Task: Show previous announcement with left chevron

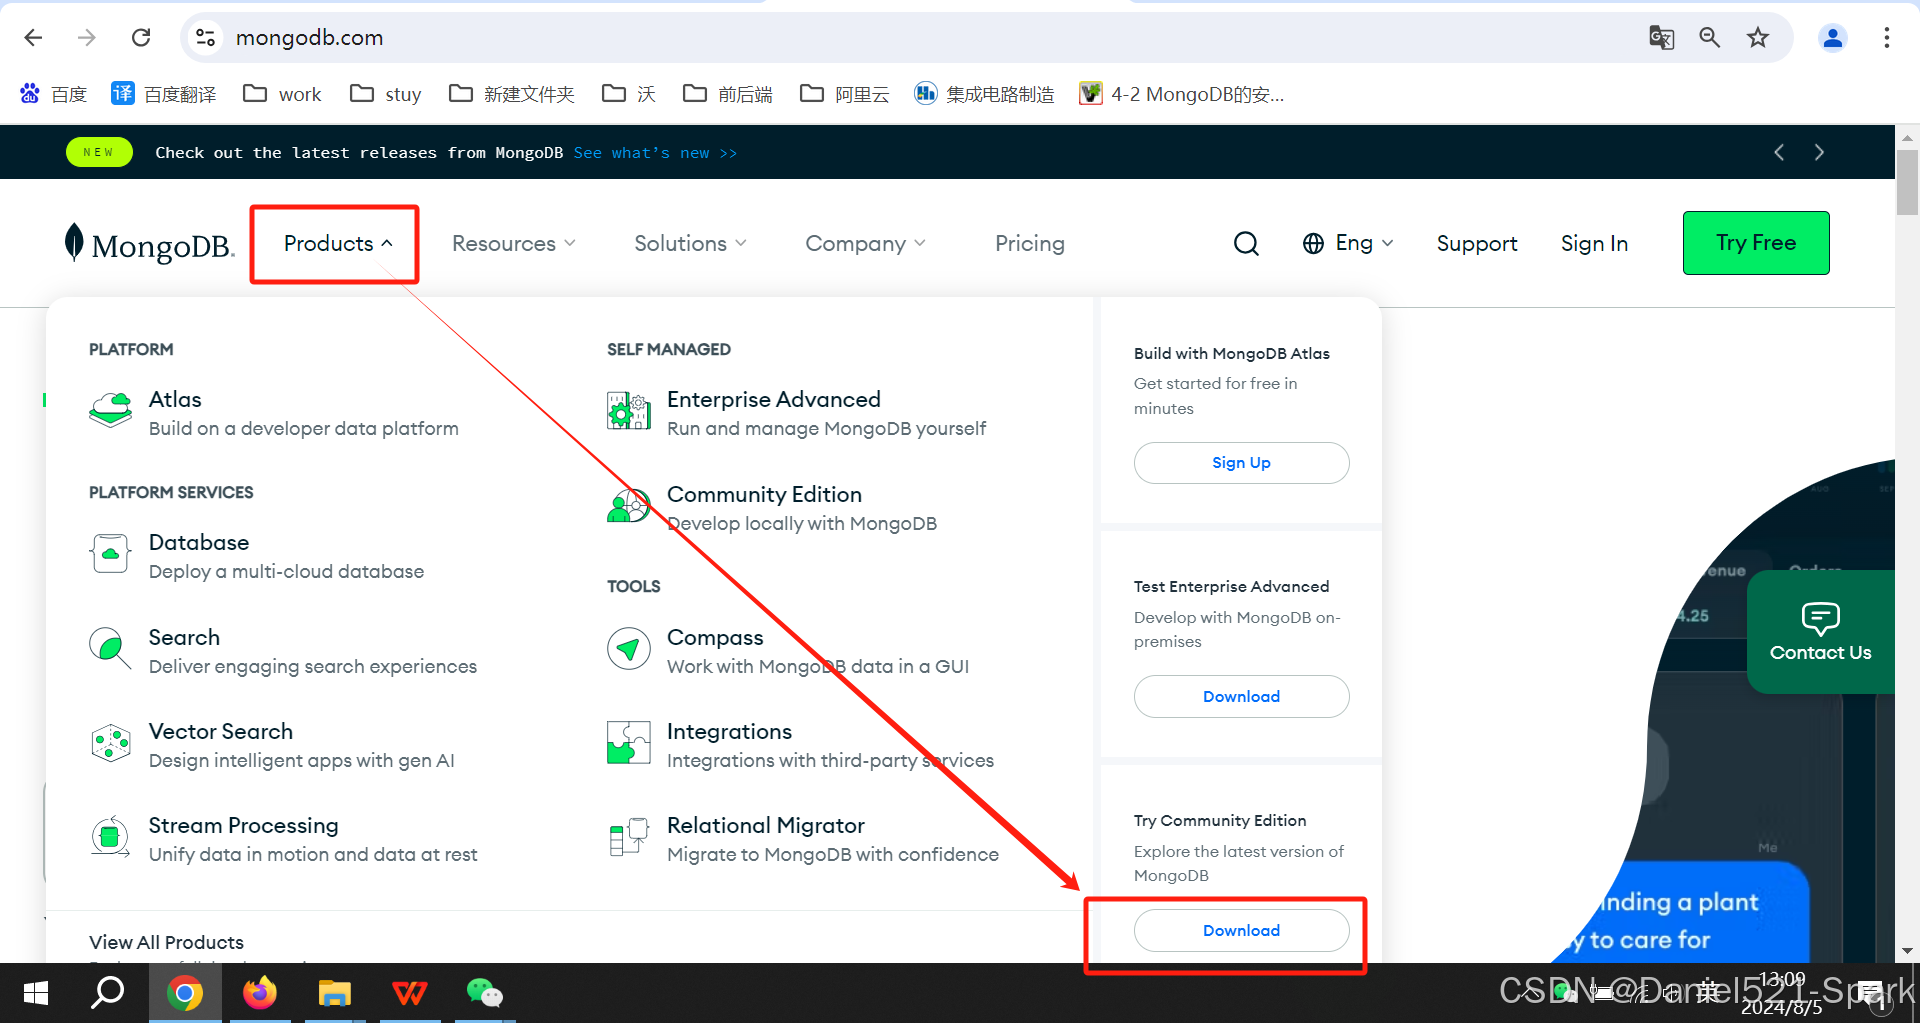Action: pyautogui.click(x=1779, y=152)
